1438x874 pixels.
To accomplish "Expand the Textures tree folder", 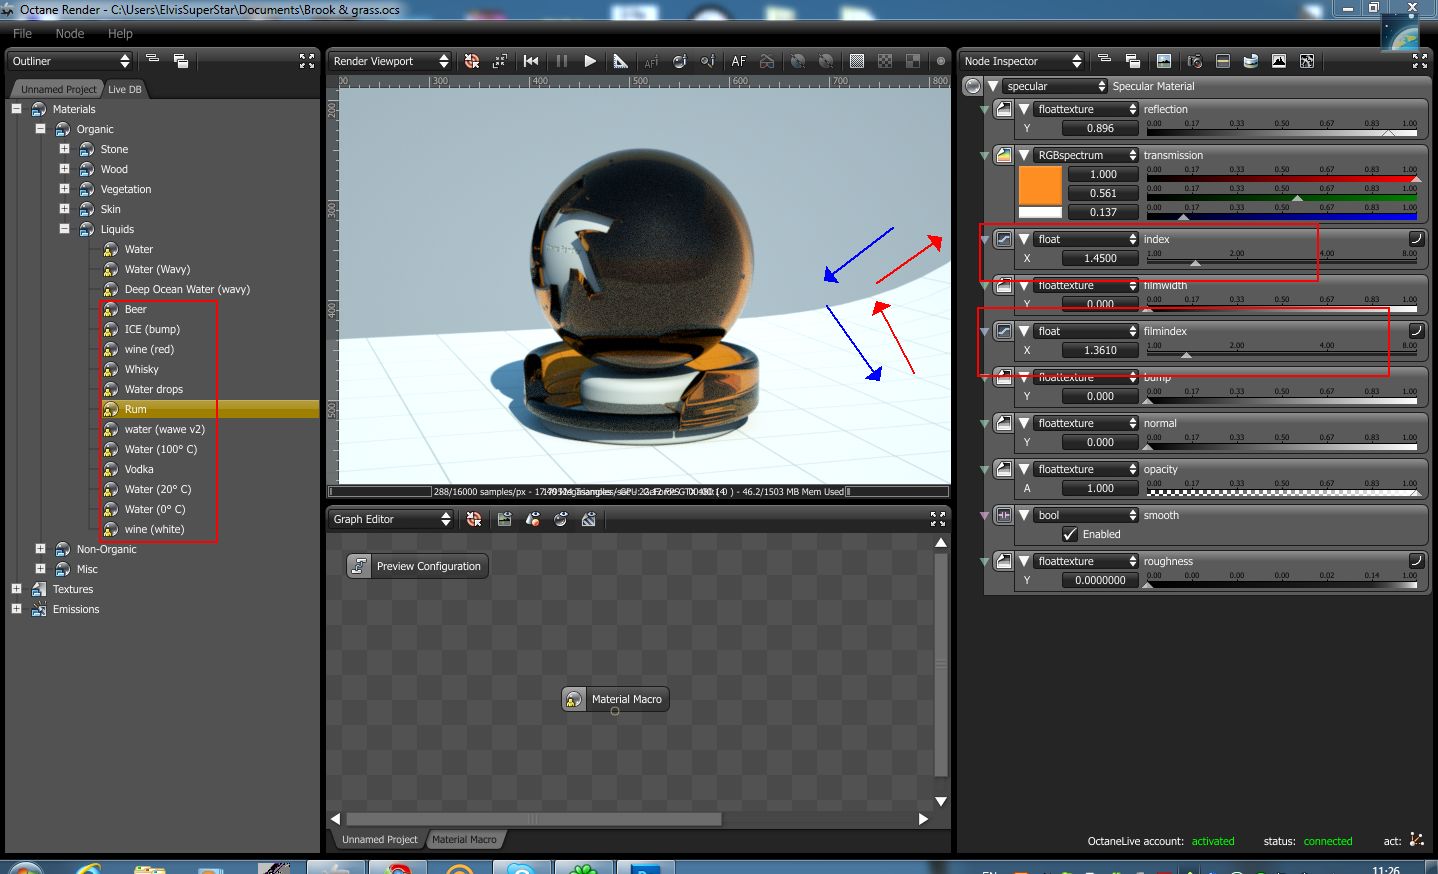I will 16,589.
